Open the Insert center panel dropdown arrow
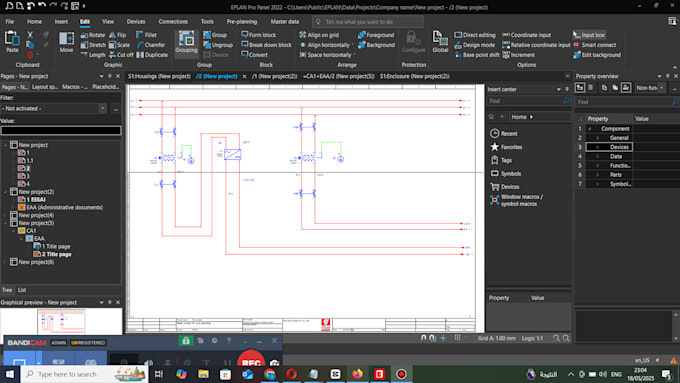Image resolution: width=680 pixels, height=383 pixels. point(559,89)
